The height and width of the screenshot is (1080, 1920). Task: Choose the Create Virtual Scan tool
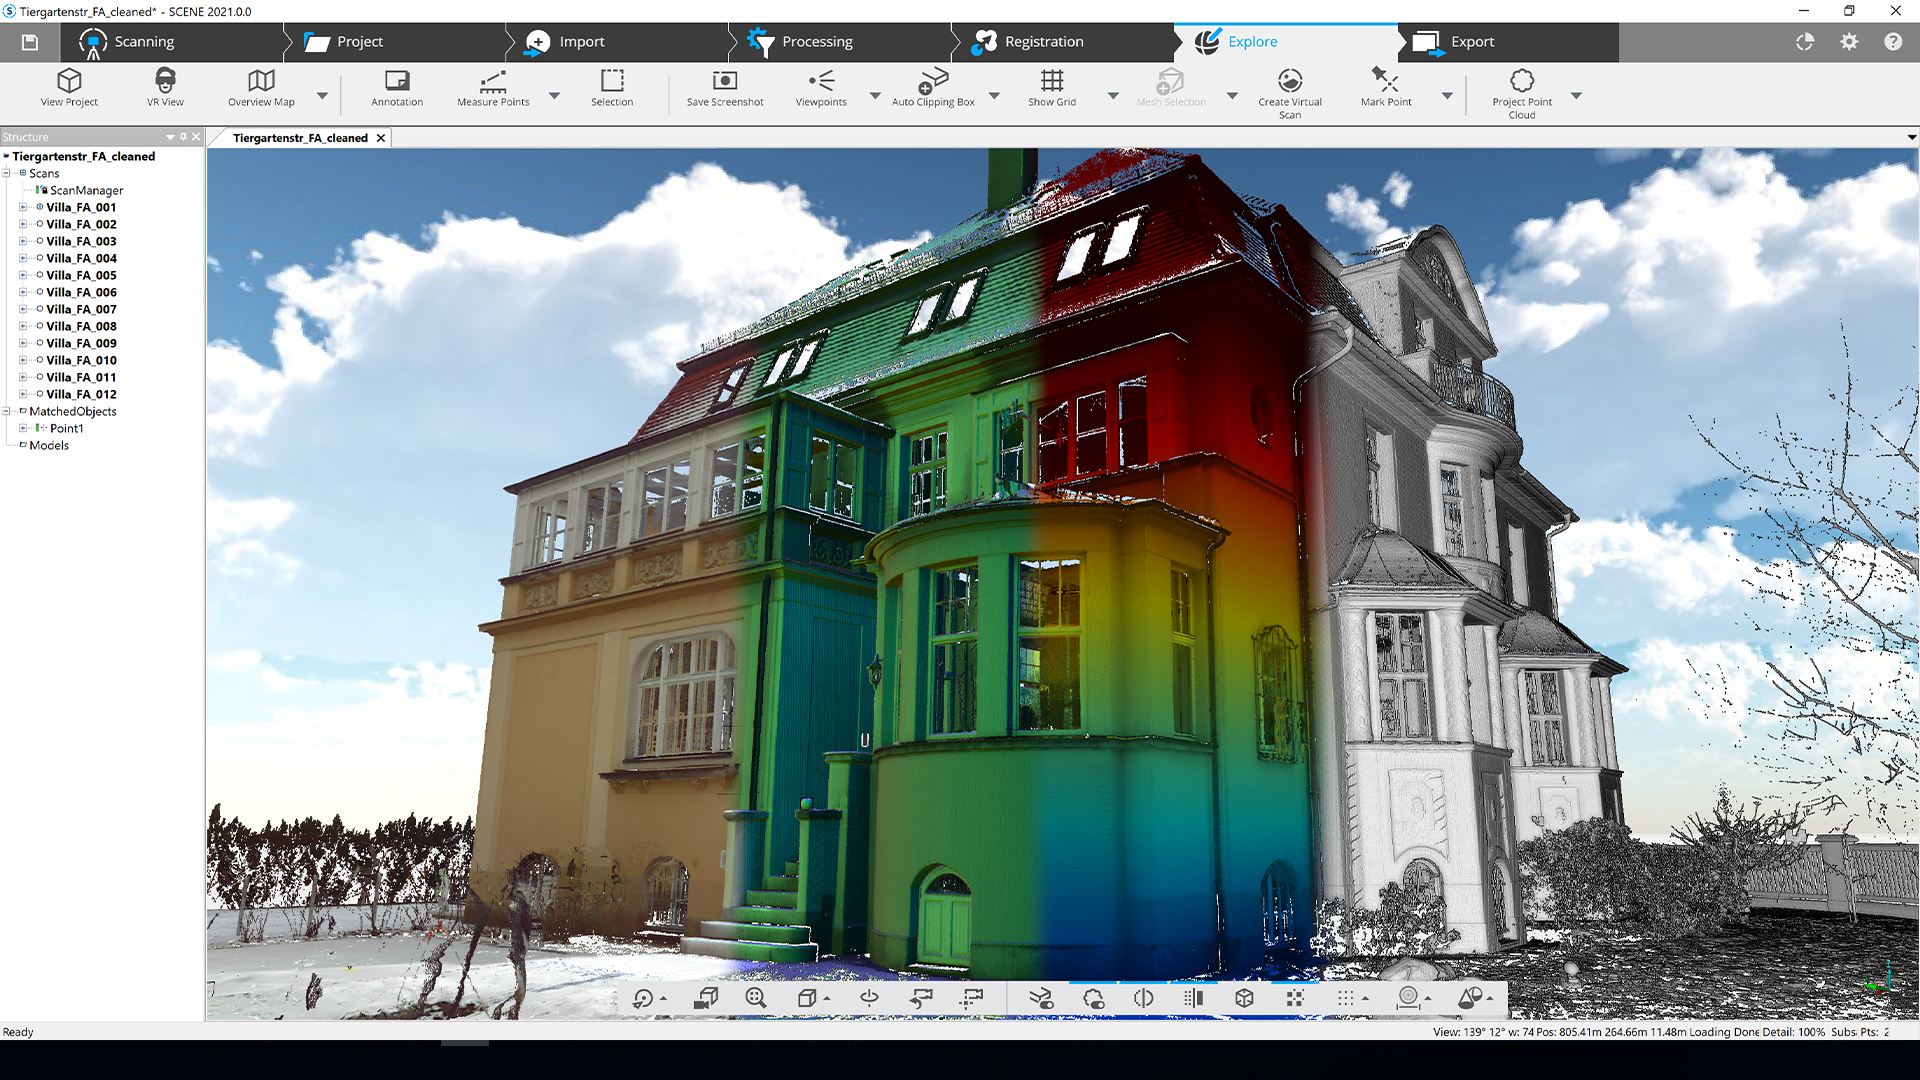[x=1290, y=93]
